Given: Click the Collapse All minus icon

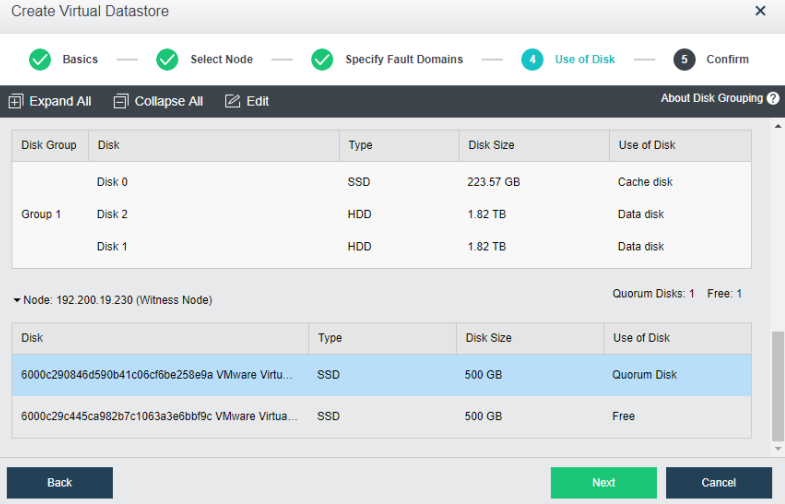Looking at the screenshot, I should tap(121, 101).
